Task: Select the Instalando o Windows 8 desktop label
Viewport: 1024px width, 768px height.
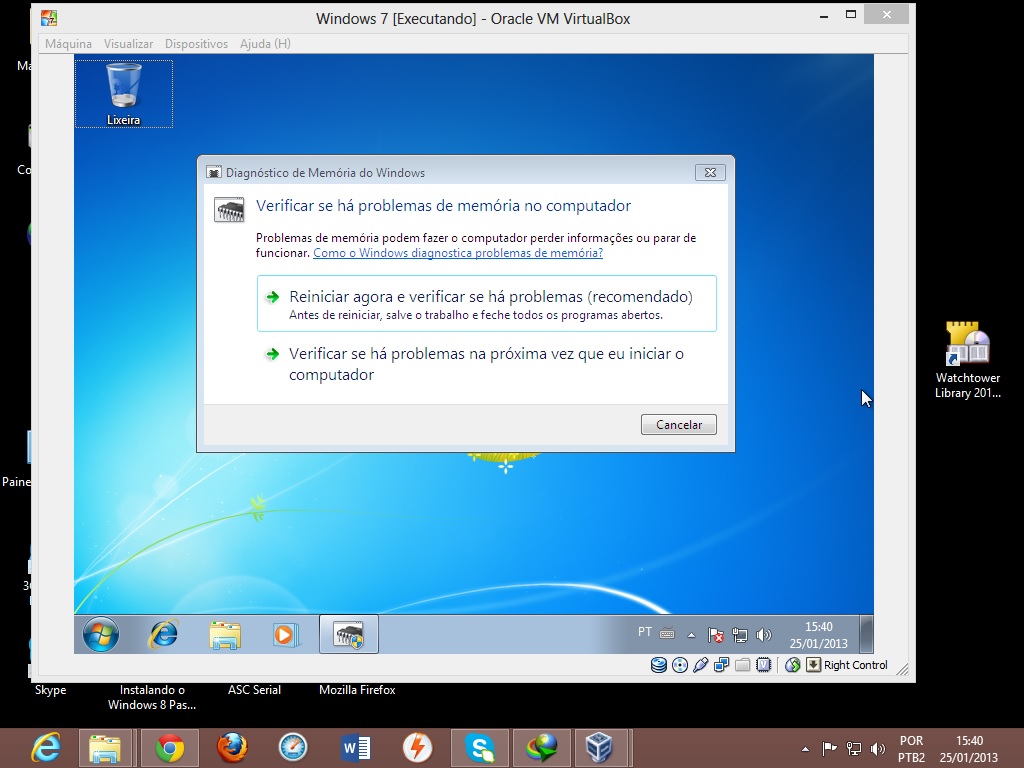Action: click(152, 697)
